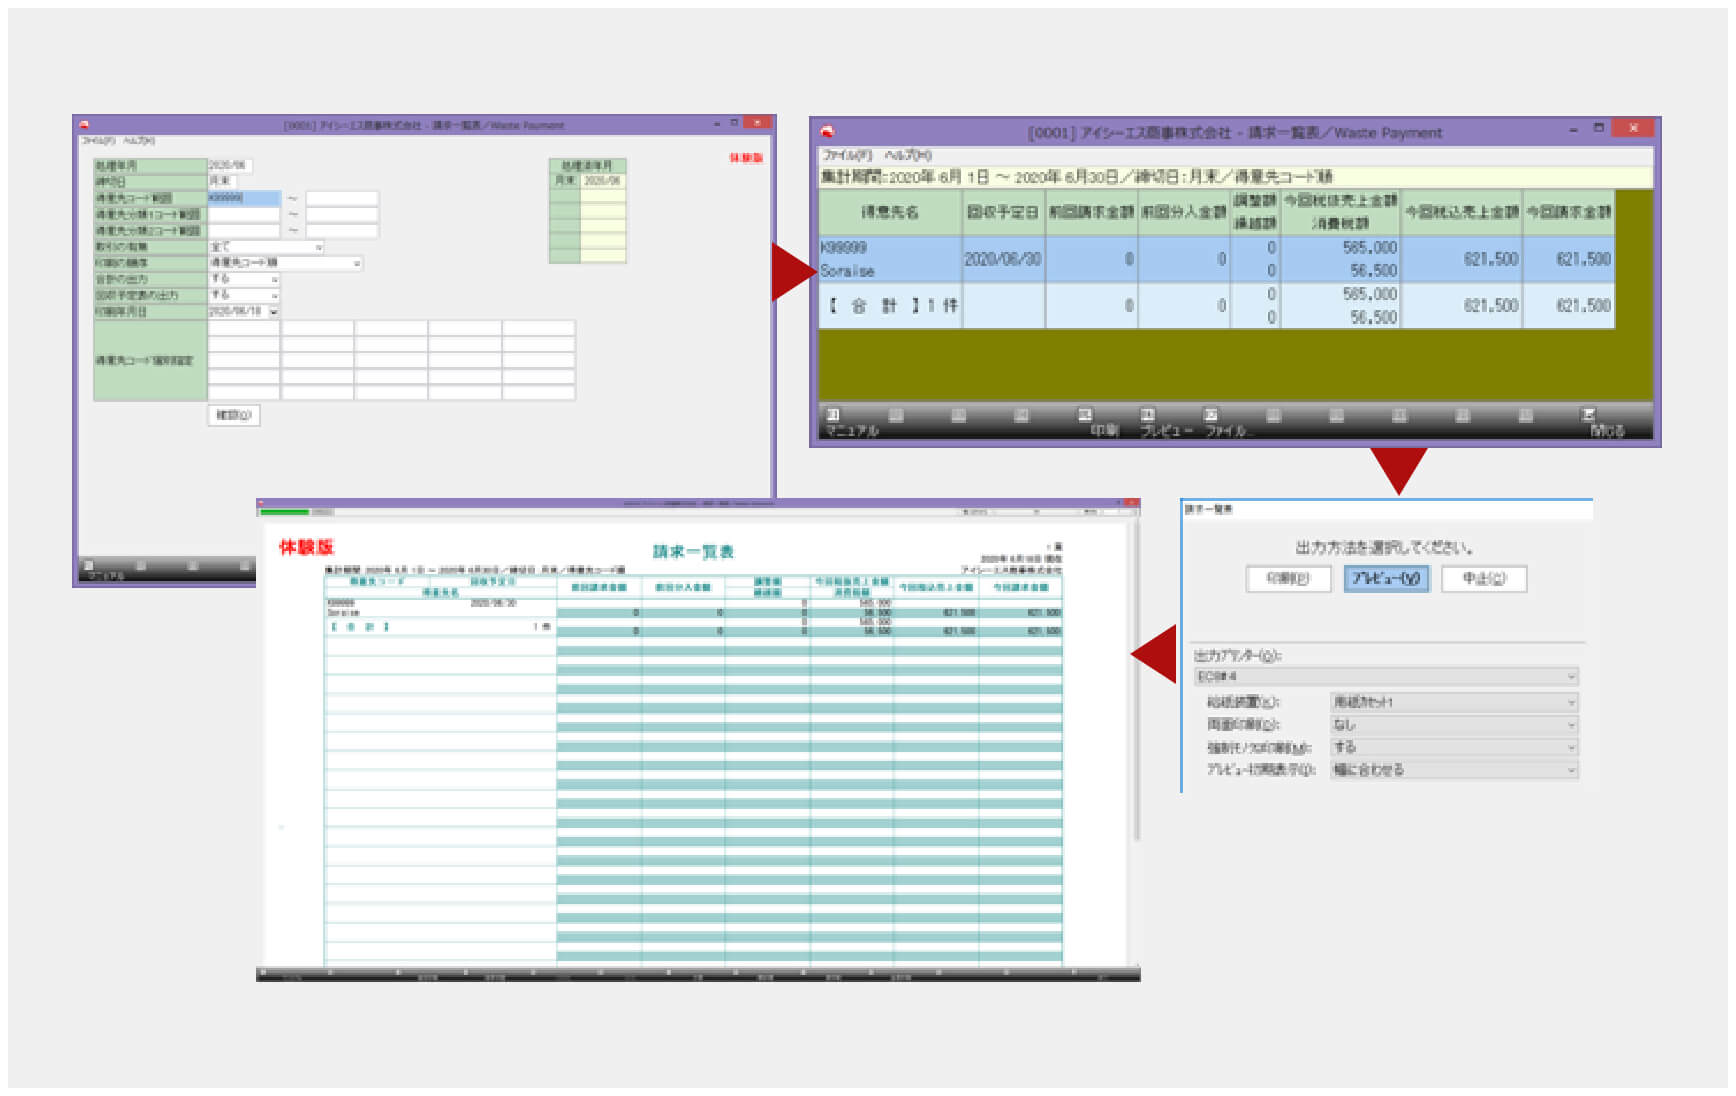Viewport: 1736px width, 1096px height.
Task: Open the ヘルプ menu in the result list window
Action: coord(908,156)
